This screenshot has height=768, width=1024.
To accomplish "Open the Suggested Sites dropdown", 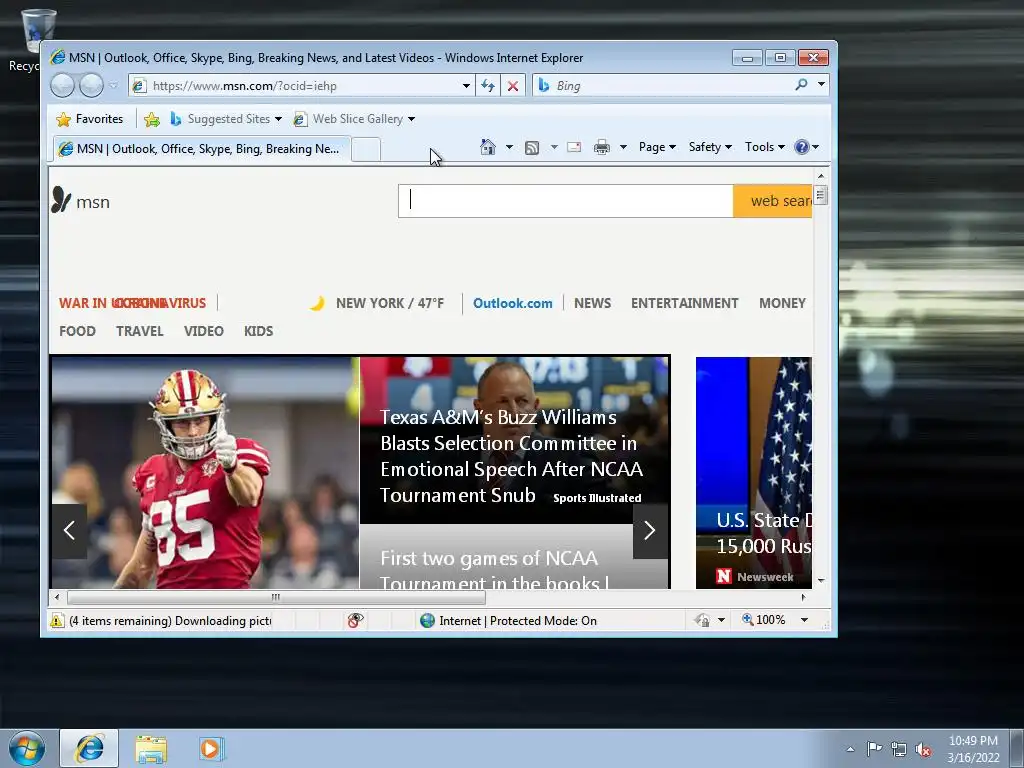I will (225, 119).
